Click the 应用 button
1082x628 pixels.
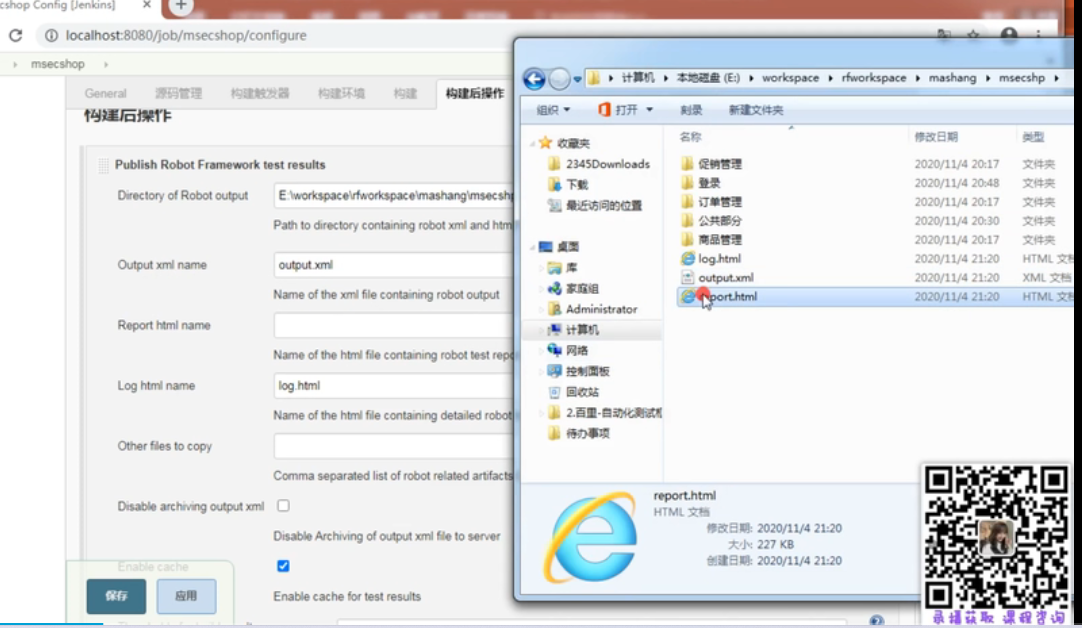coord(186,596)
